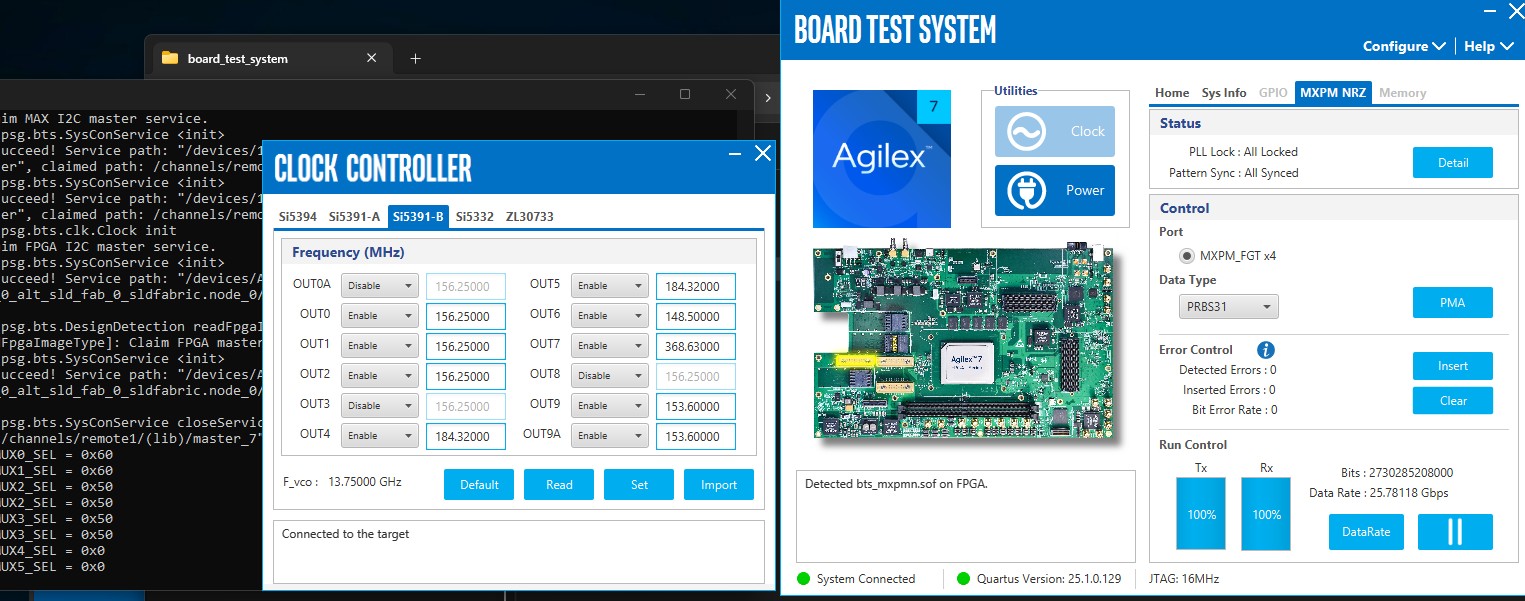
Task: Switch to the ZL30733 tab
Action: [530, 217]
